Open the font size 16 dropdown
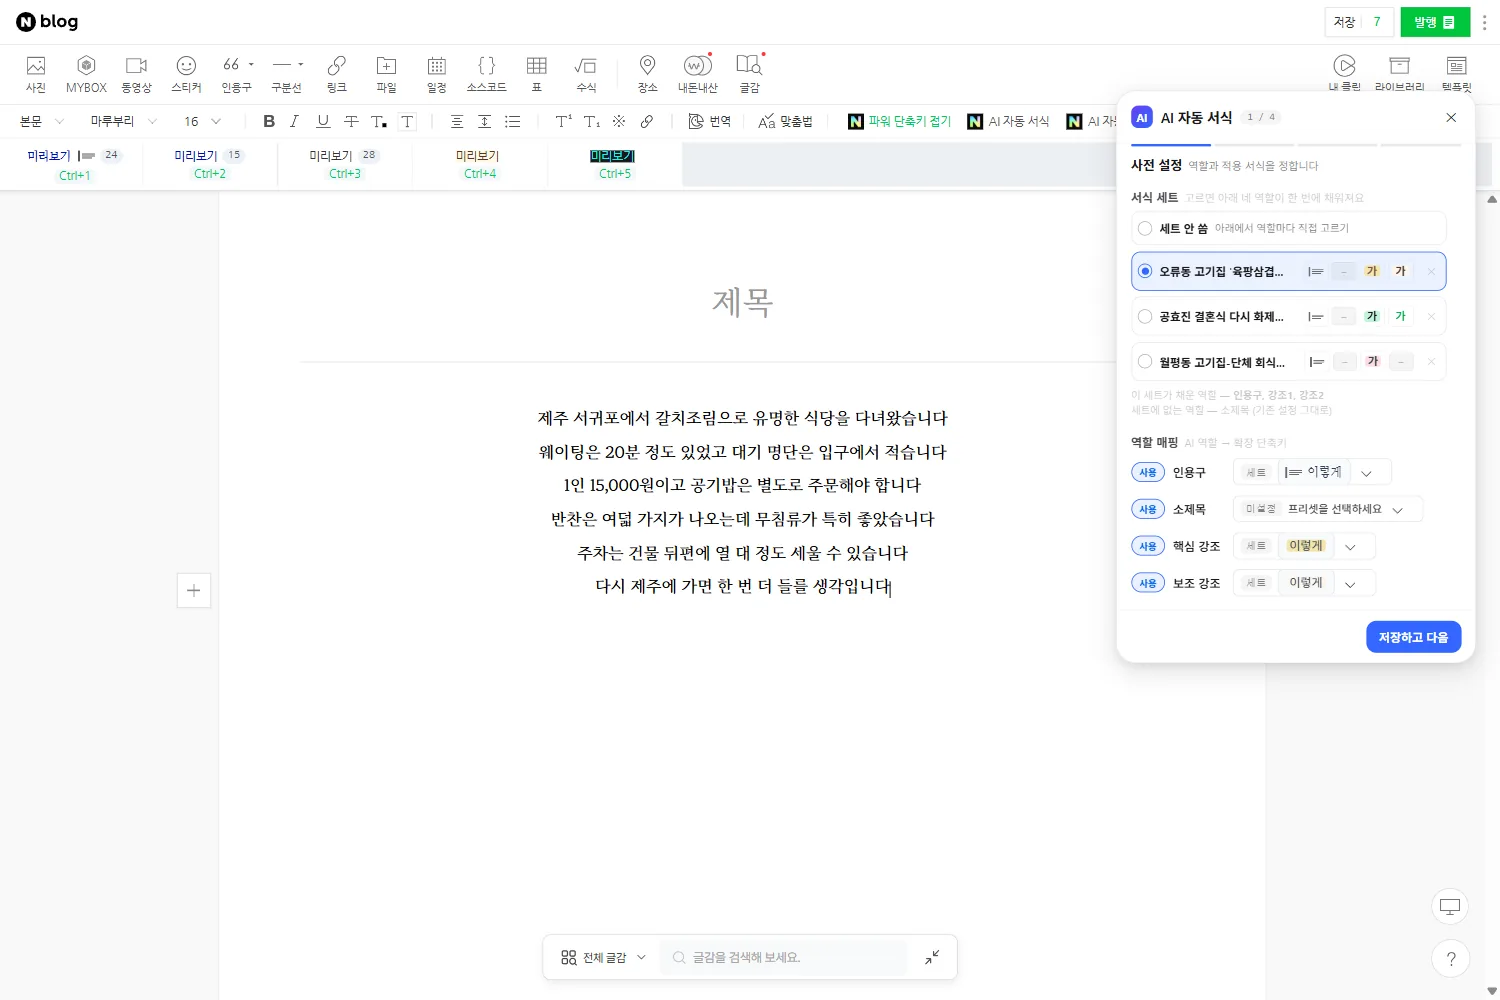The height and width of the screenshot is (1000, 1500). tap(202, 121)
